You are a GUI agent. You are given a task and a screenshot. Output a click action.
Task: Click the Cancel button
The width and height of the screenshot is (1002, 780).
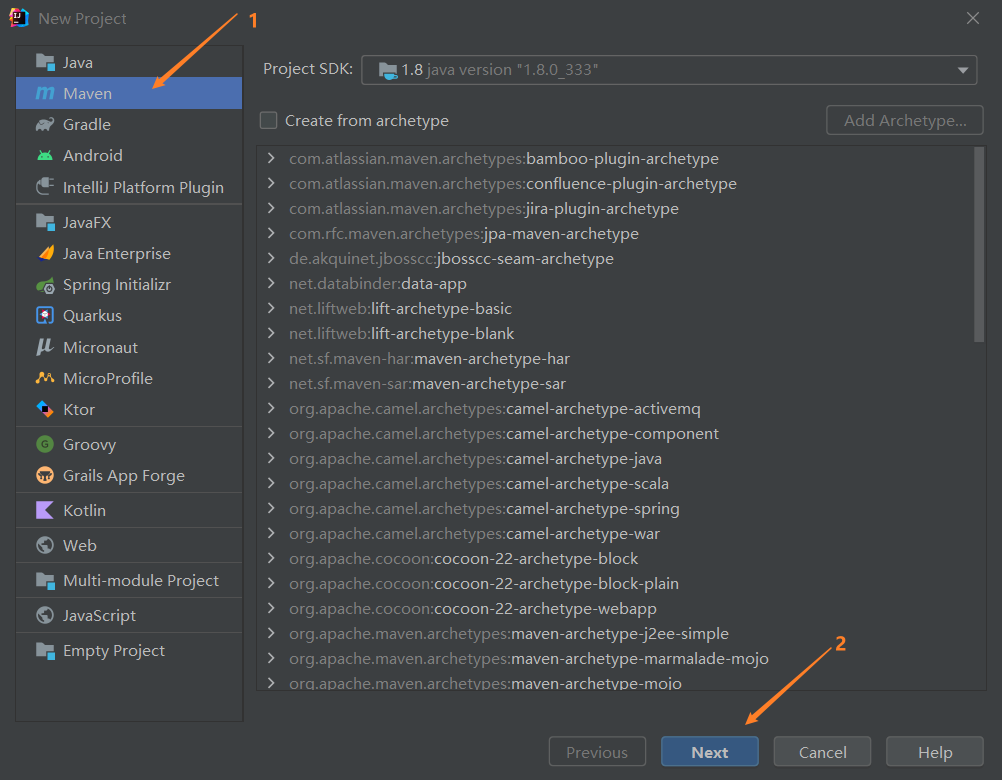822,752
